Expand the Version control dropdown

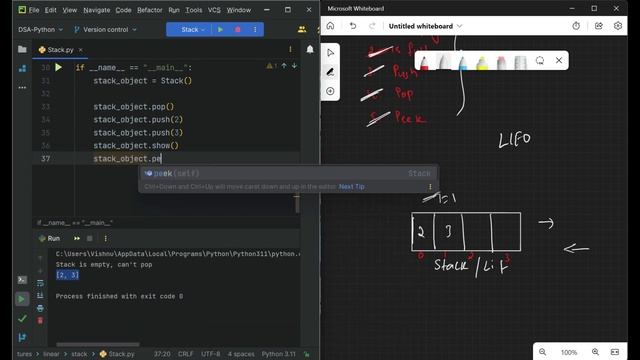pos(105,29)
